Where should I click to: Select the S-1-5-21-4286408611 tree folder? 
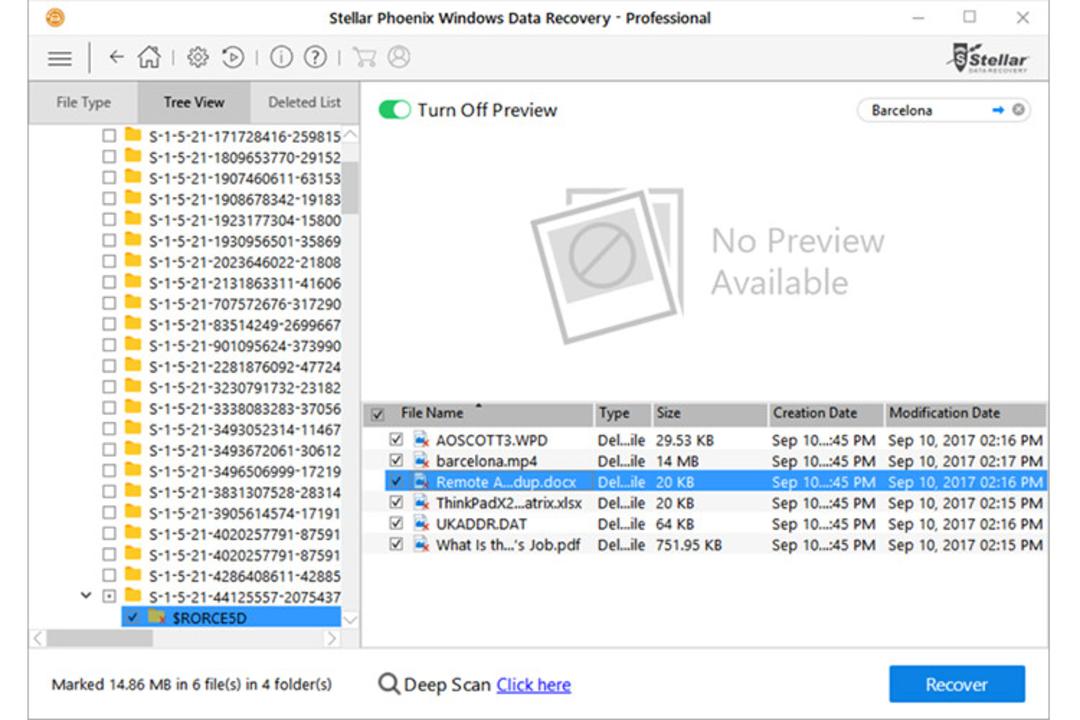pos(245,576)
